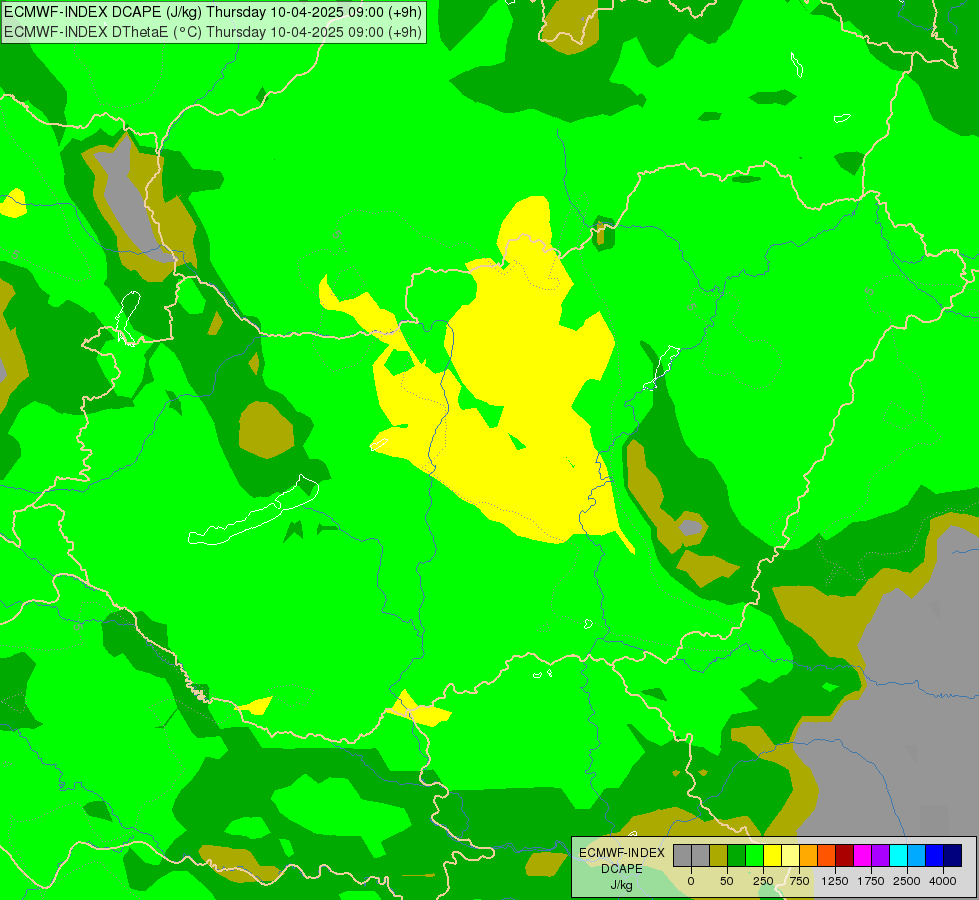This screenshot has height=900, width=979.
Task: Click the legend value "1750"
Action: coord(871,881)
